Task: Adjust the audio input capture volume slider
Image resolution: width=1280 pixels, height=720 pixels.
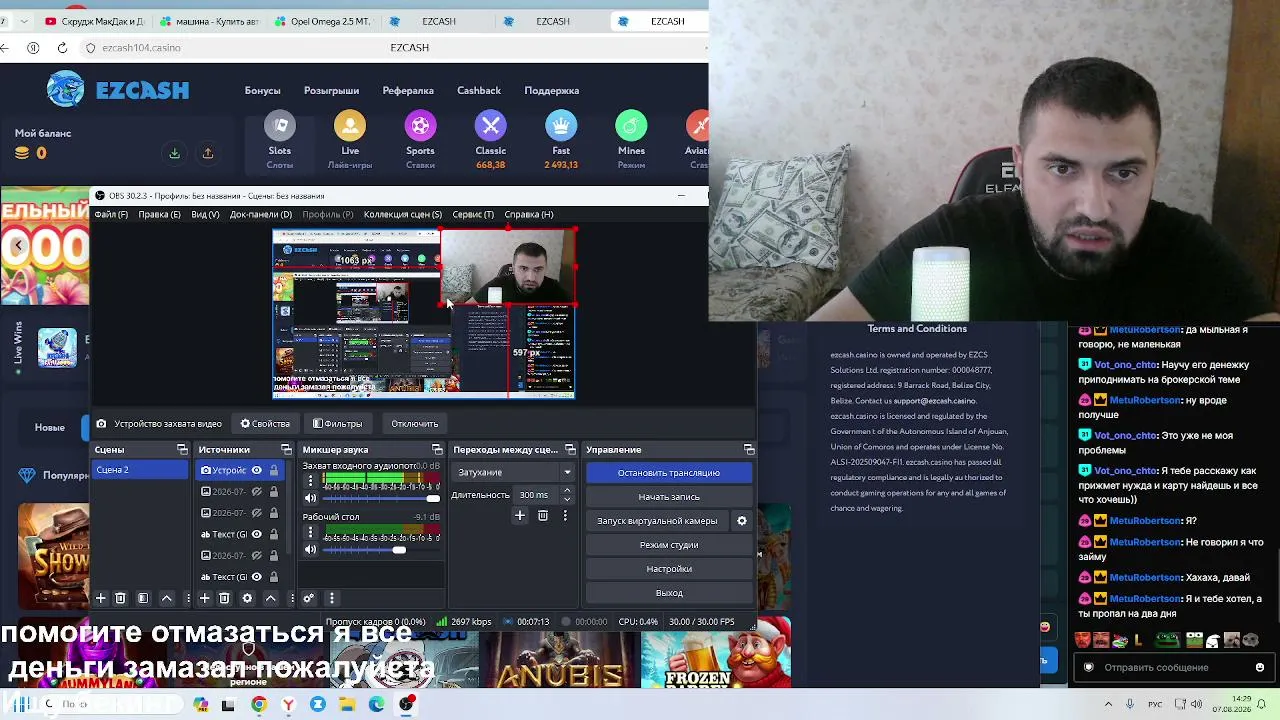Action: click(381, 498)
